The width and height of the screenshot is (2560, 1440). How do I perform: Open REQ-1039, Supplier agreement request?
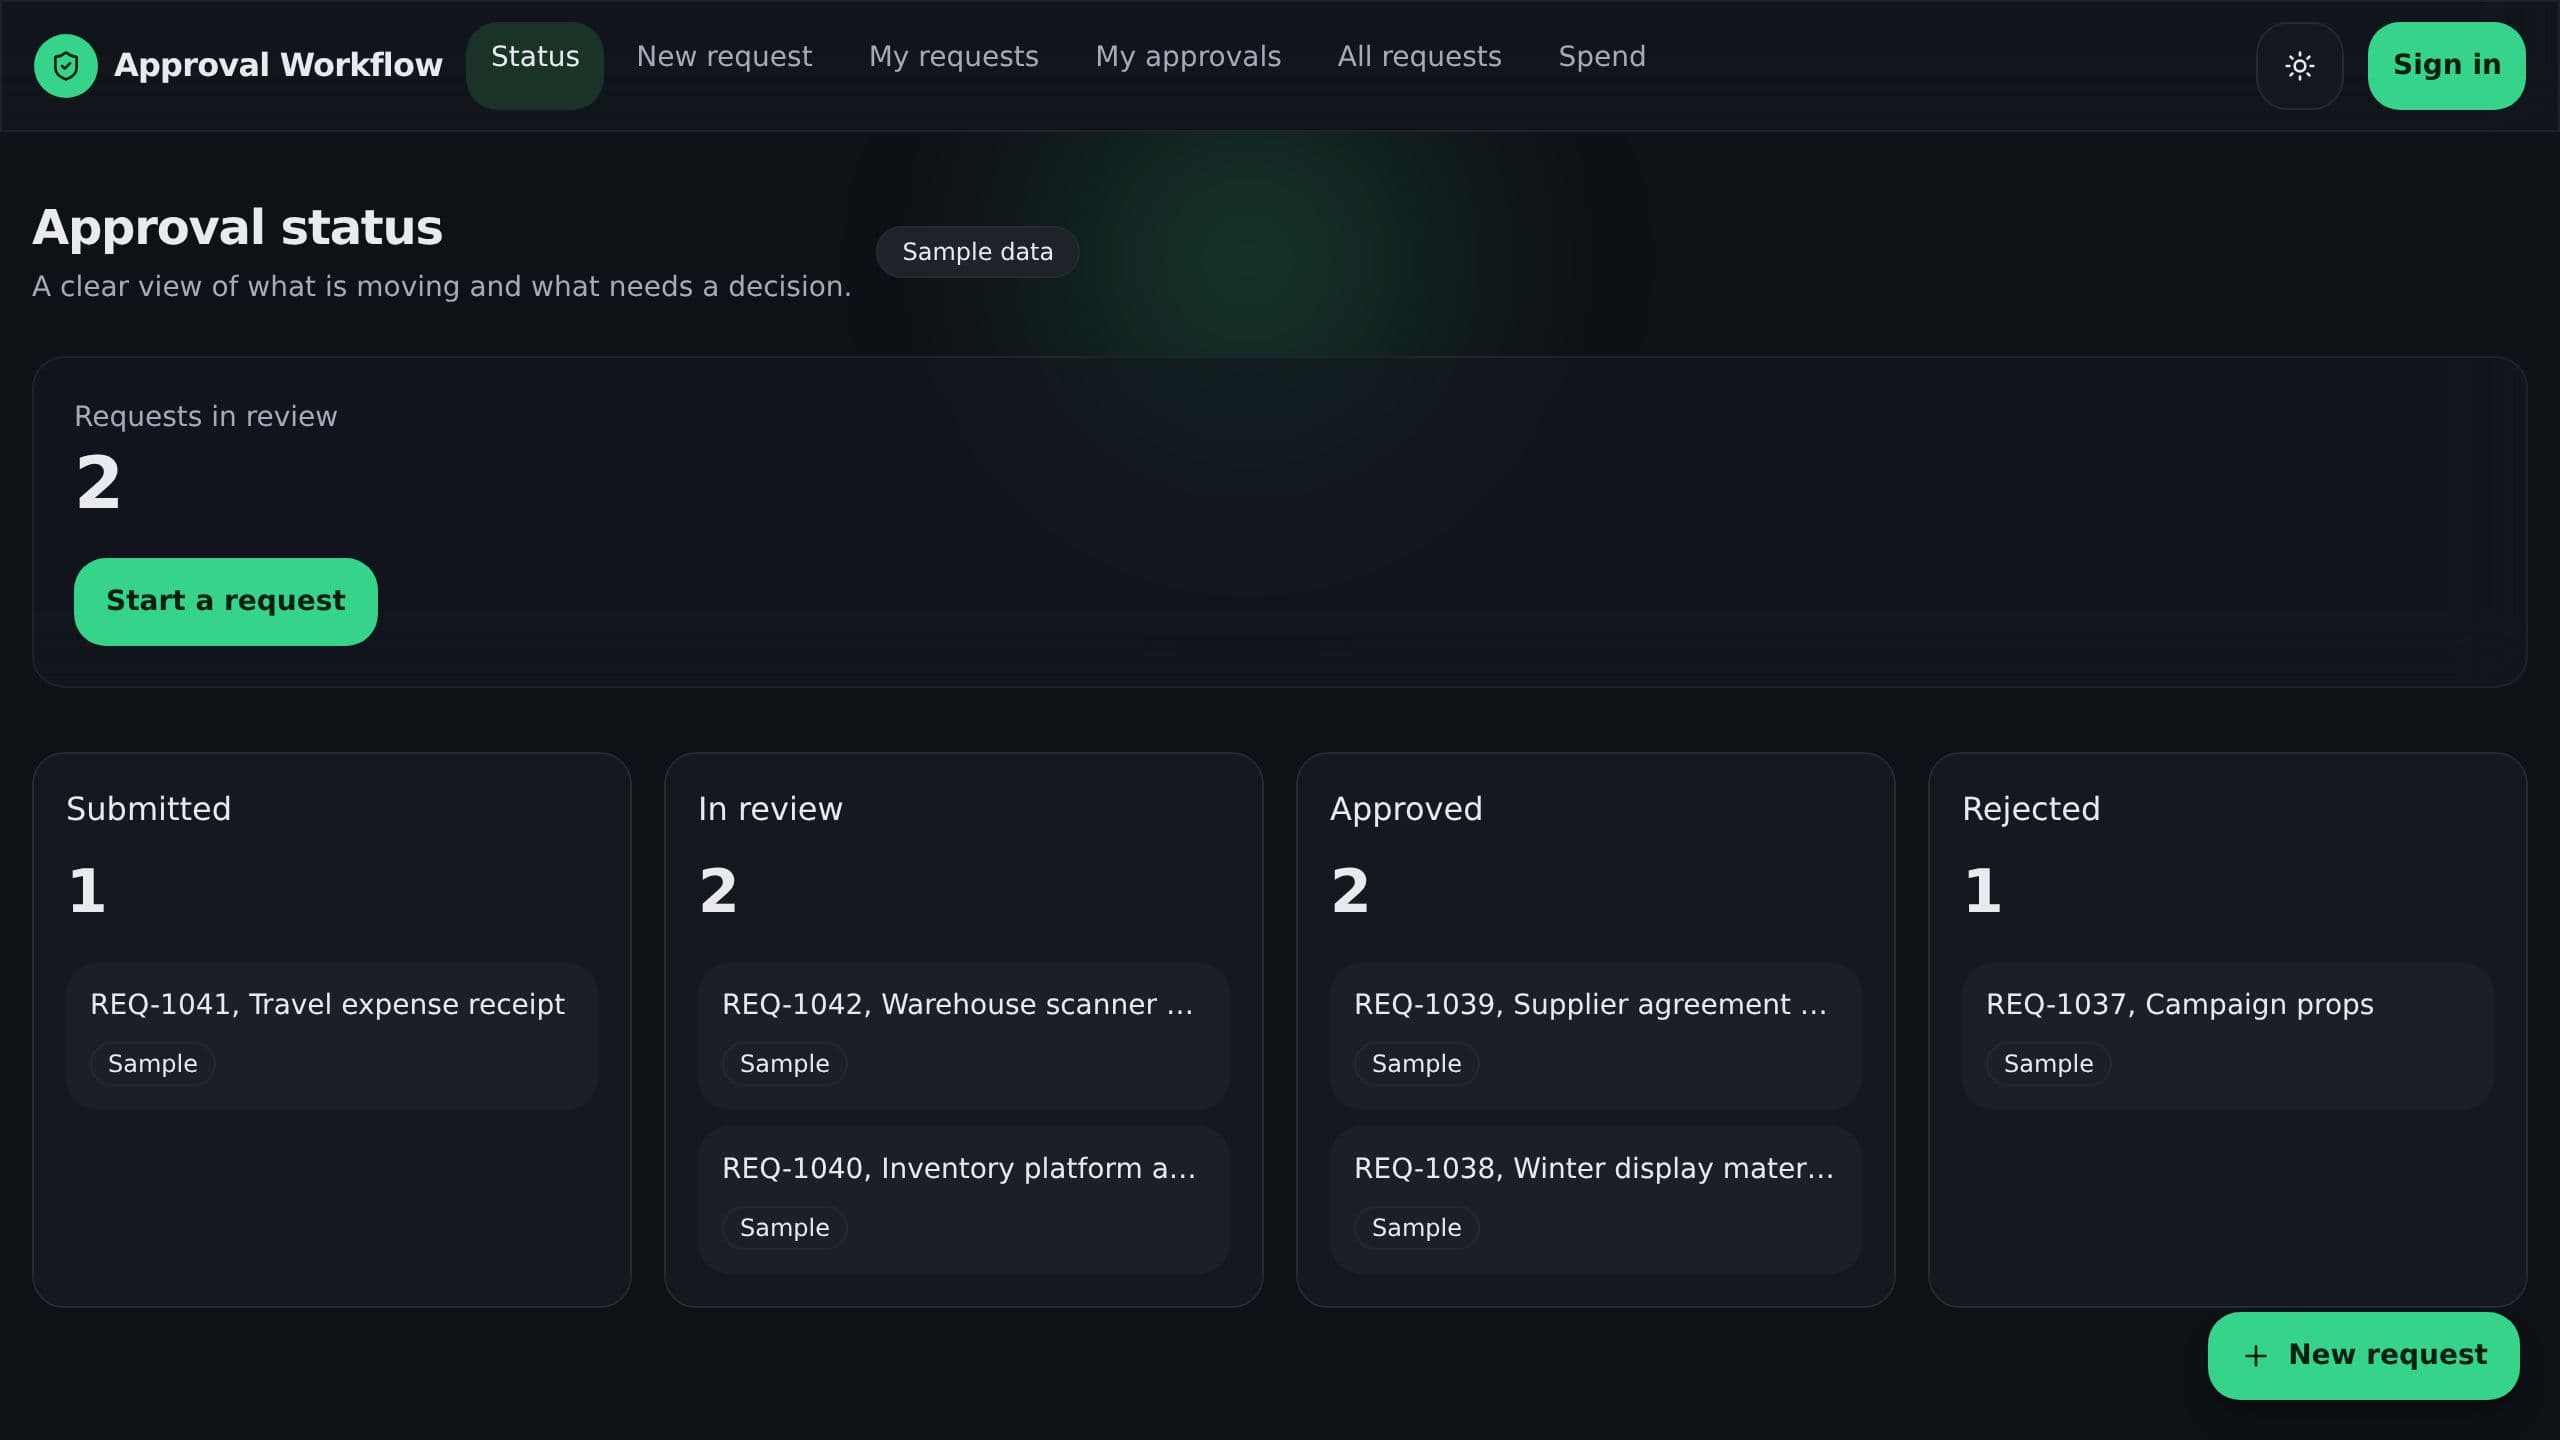coord(1596,1036)
